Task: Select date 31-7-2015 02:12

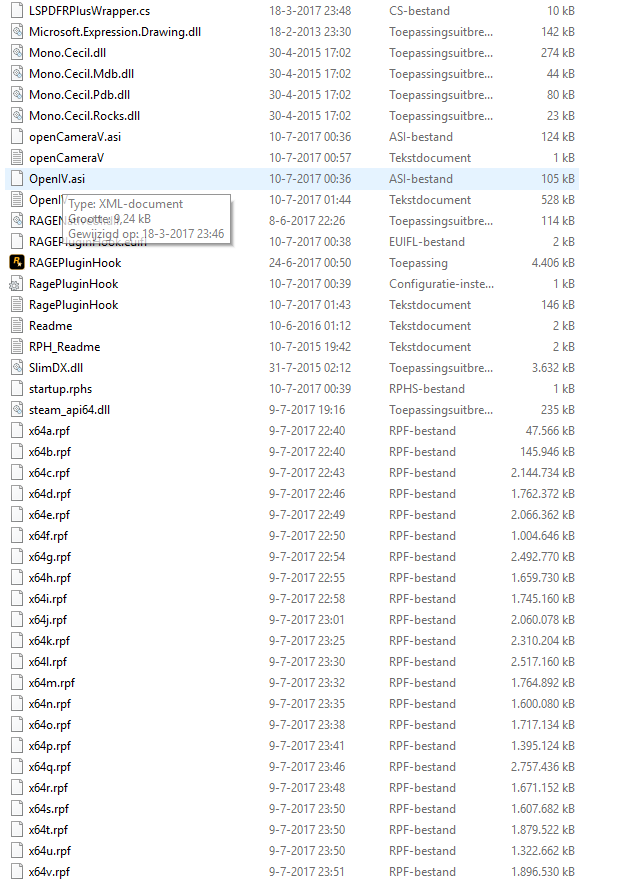Action: [x=310, y=368]
